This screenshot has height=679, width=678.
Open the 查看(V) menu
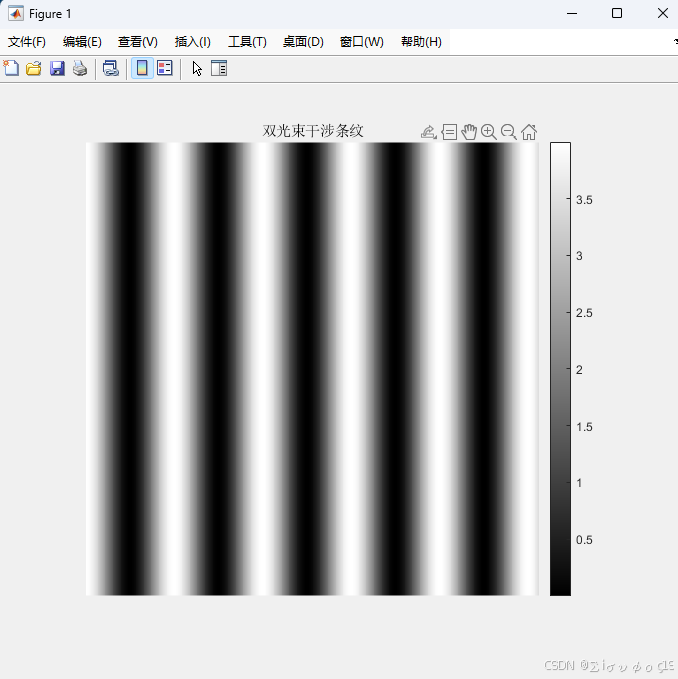tap(138, 42)
